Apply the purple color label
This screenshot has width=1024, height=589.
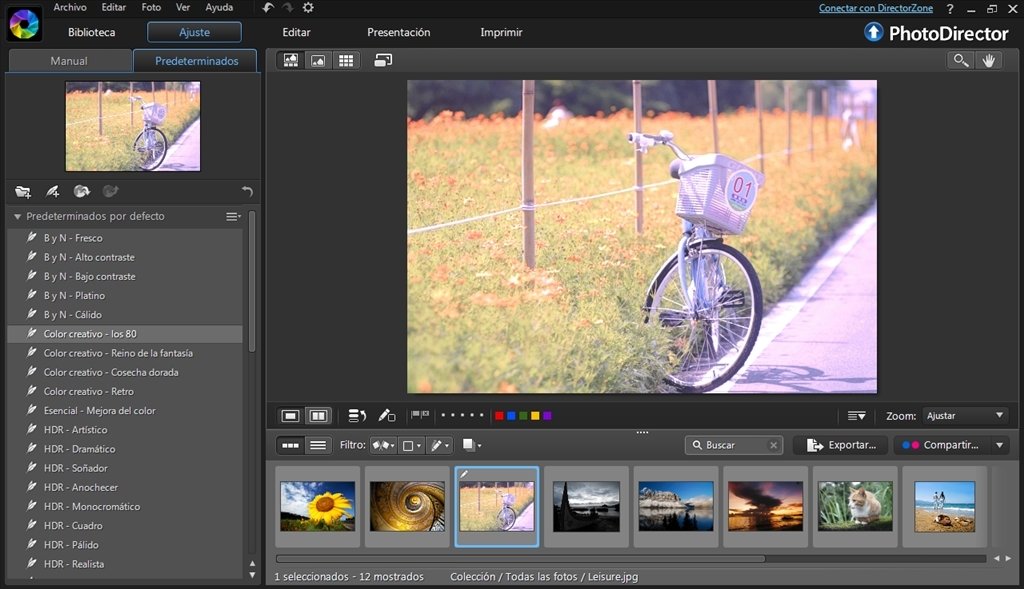point(547,415)
